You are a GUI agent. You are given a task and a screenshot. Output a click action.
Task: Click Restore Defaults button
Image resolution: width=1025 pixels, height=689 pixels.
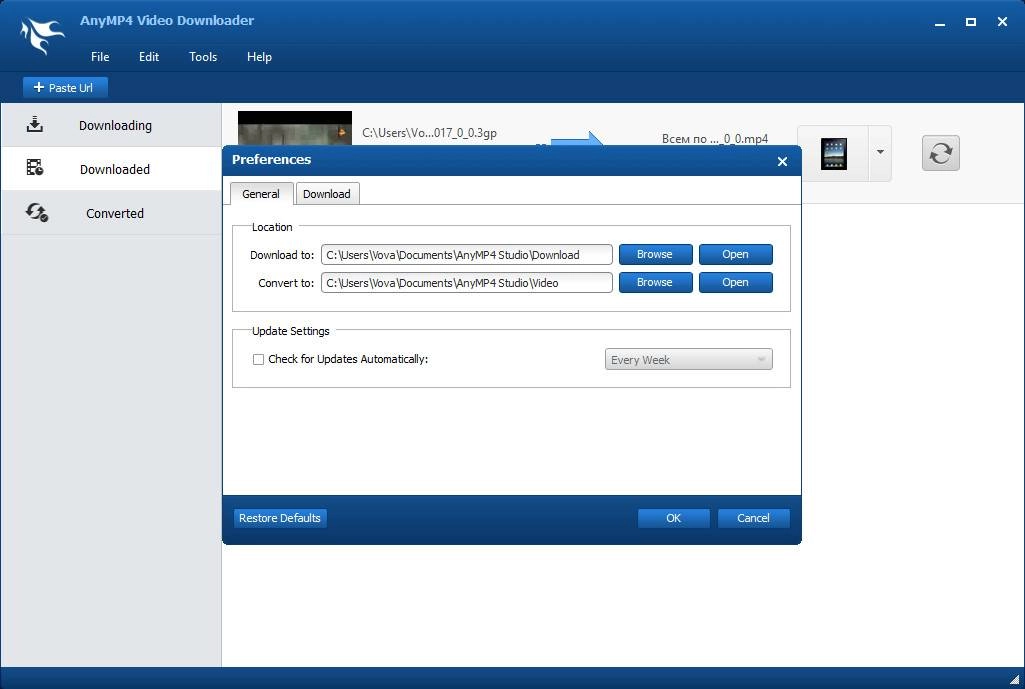tap(280, 518)
